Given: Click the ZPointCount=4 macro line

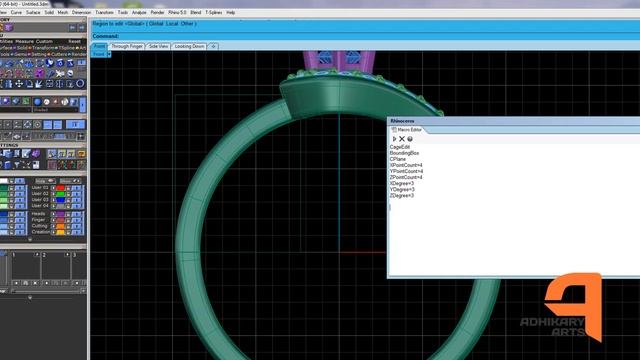Looking at the screenshot, I should point(406,178).
